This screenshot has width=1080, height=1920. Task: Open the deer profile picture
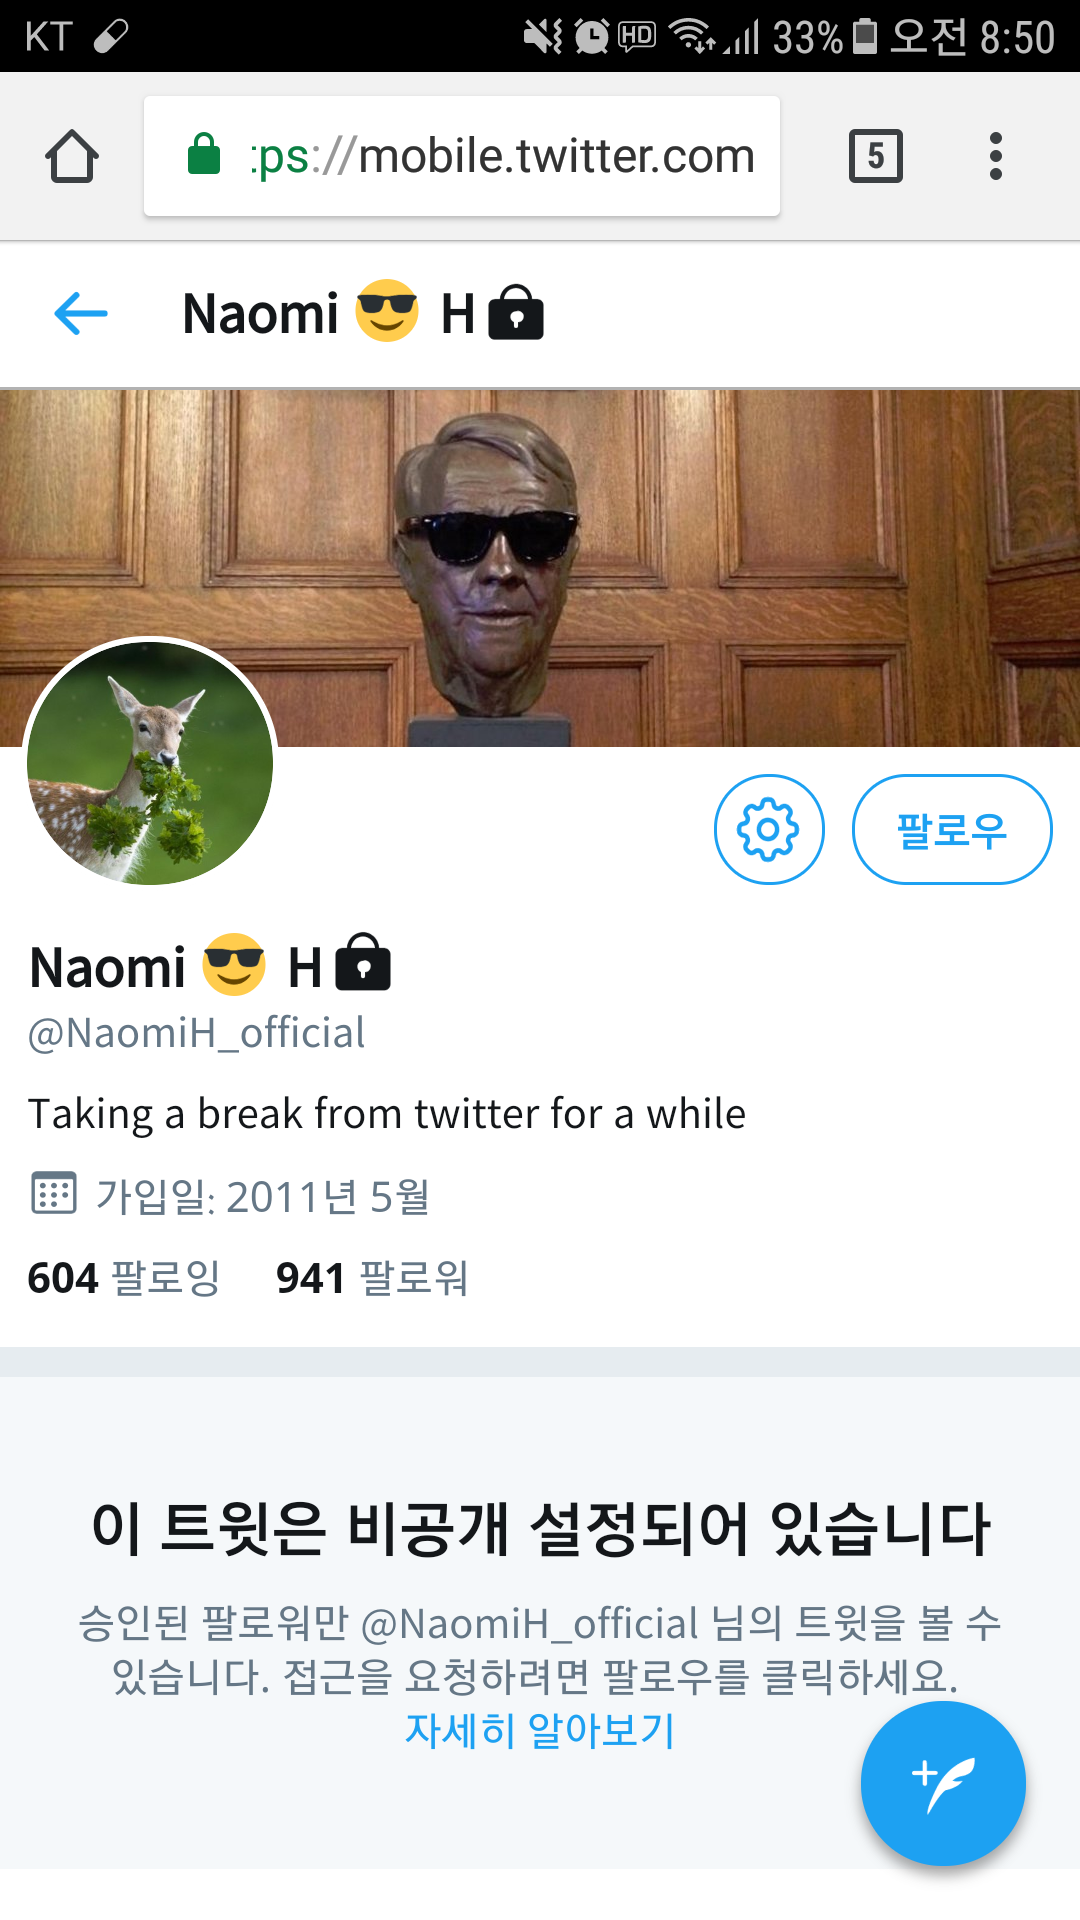(150, 763)
